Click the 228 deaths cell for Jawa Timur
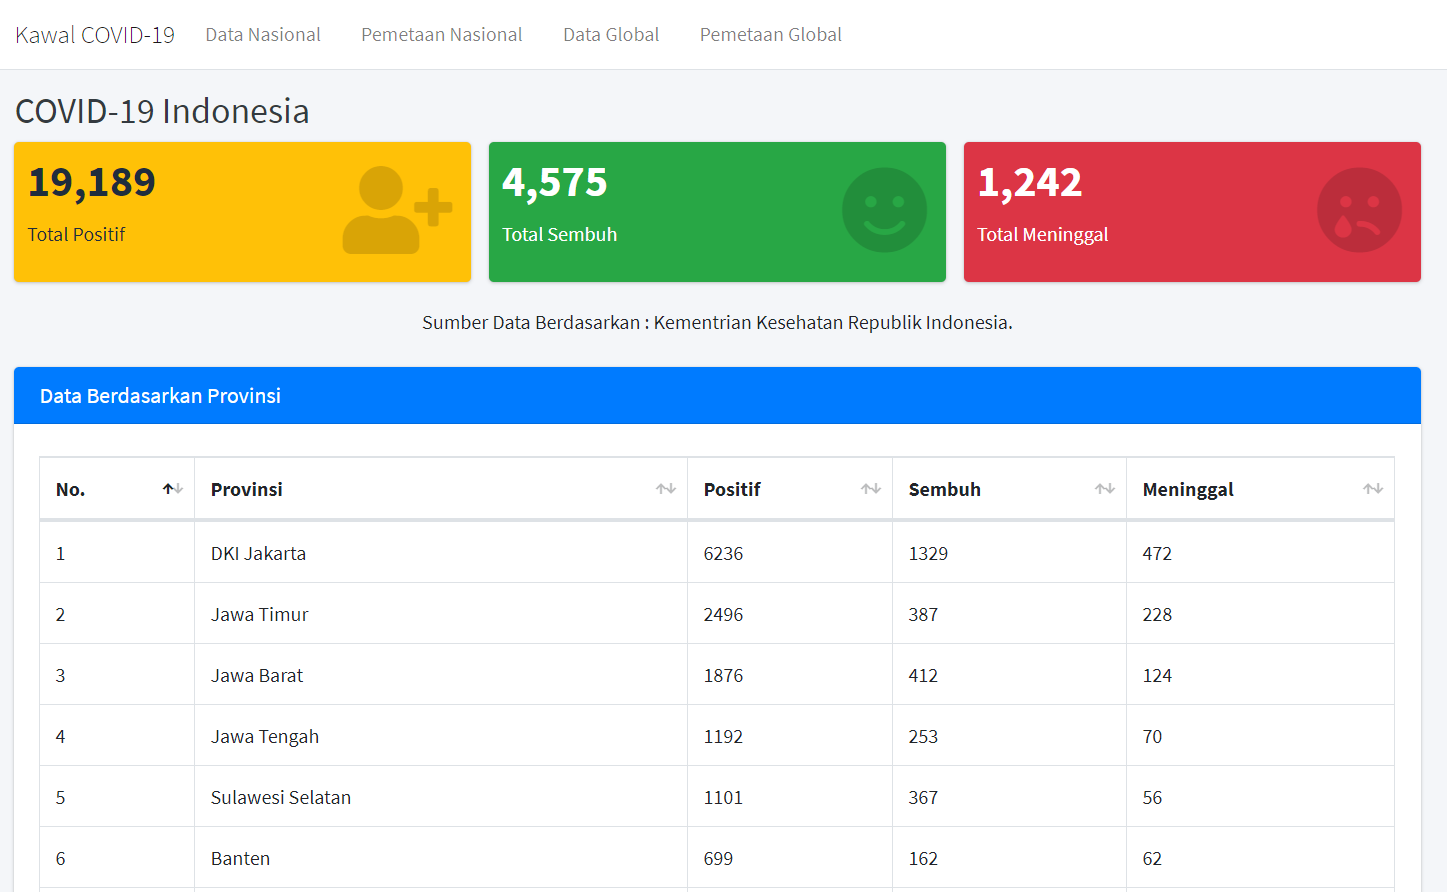This screenshot has width=1447, height=892. pos(1260,614)
